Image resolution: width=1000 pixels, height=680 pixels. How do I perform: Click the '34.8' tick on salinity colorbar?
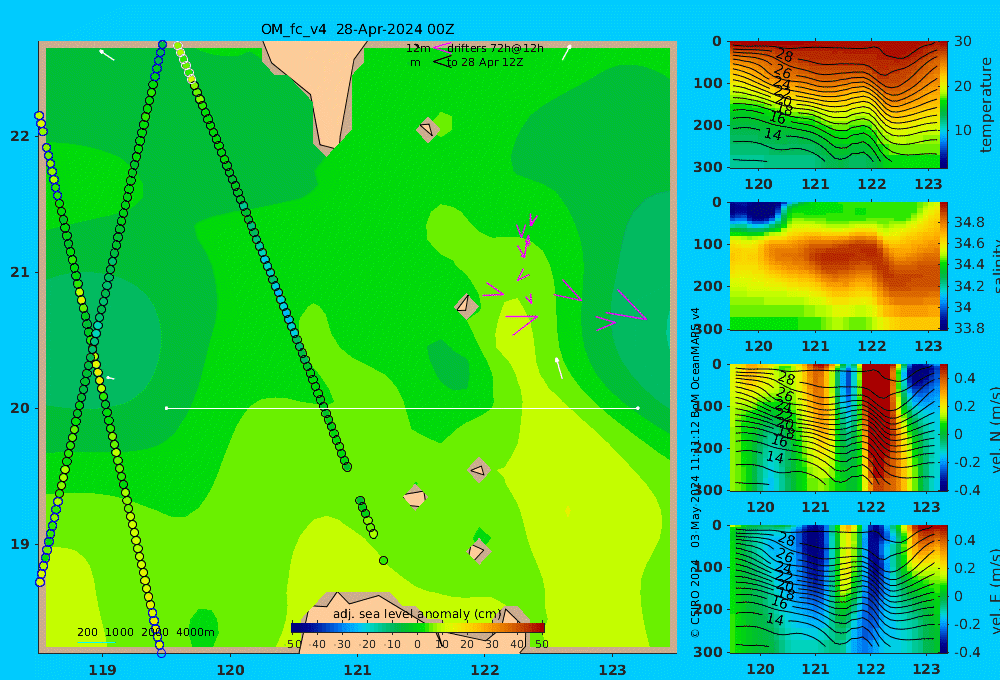[x=969, y=222]
